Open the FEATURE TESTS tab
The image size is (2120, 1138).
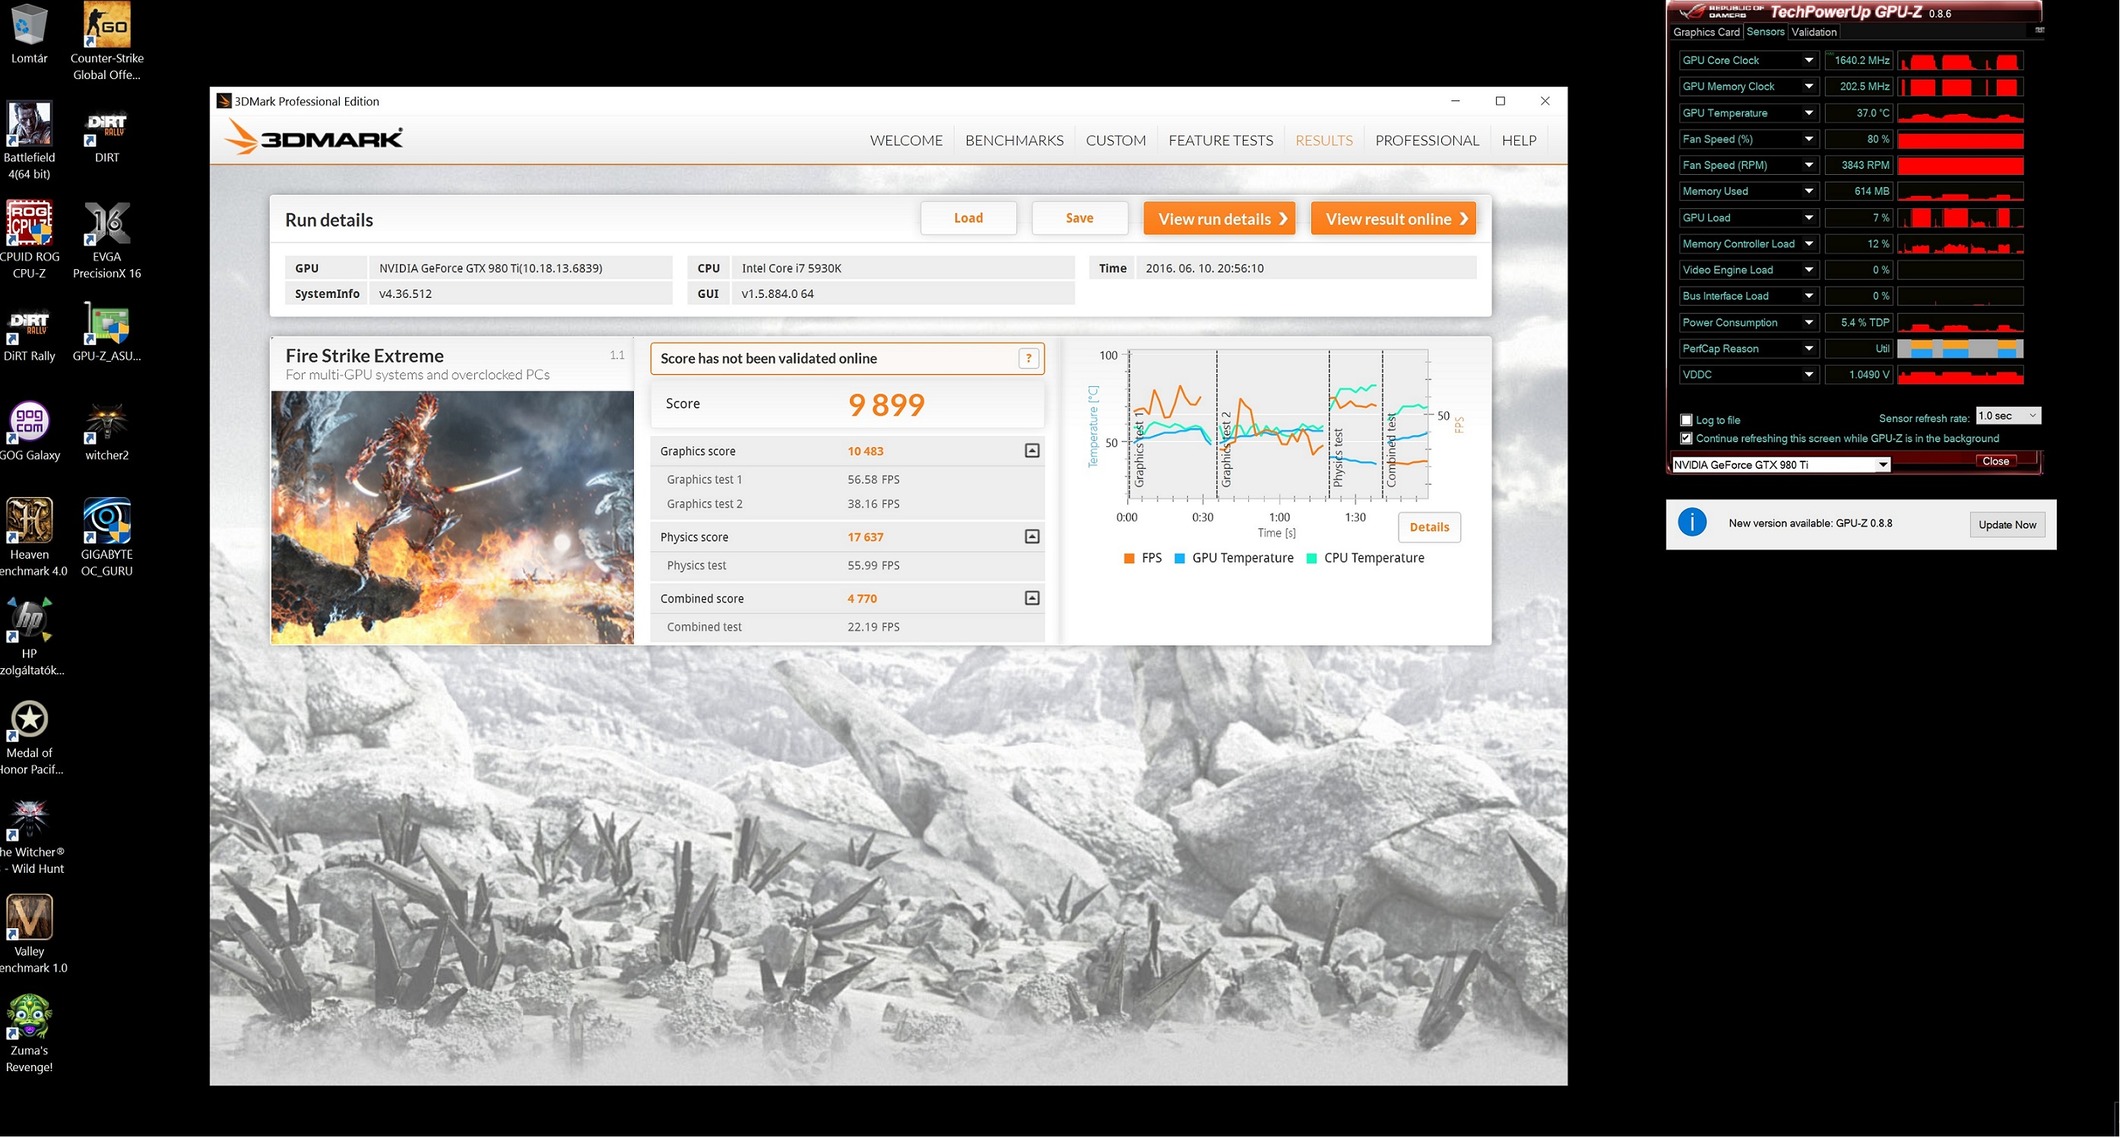[1220, 140]
